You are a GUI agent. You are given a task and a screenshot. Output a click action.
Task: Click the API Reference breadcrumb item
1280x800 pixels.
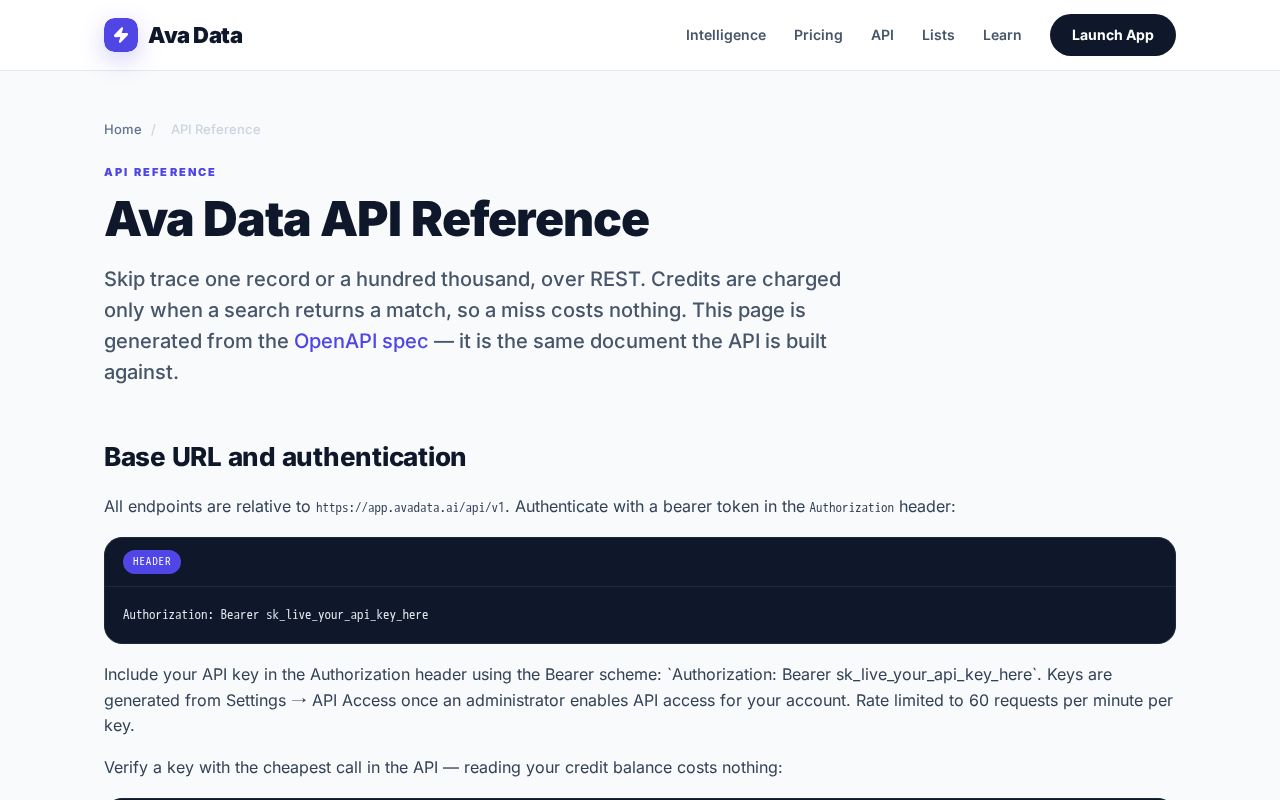click(215, 129)
